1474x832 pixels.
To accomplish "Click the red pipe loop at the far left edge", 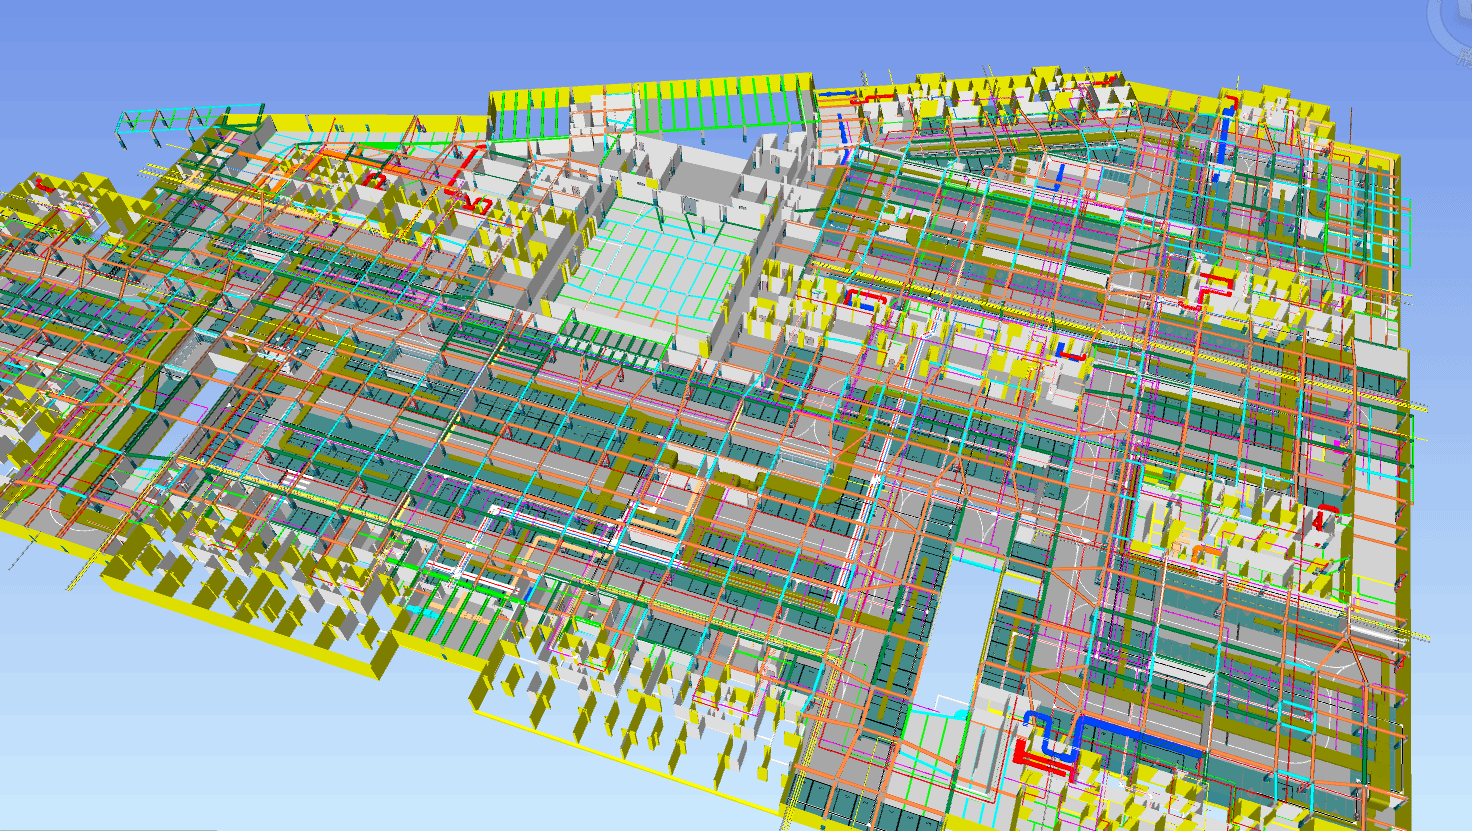I will click(x=44, y=186).
